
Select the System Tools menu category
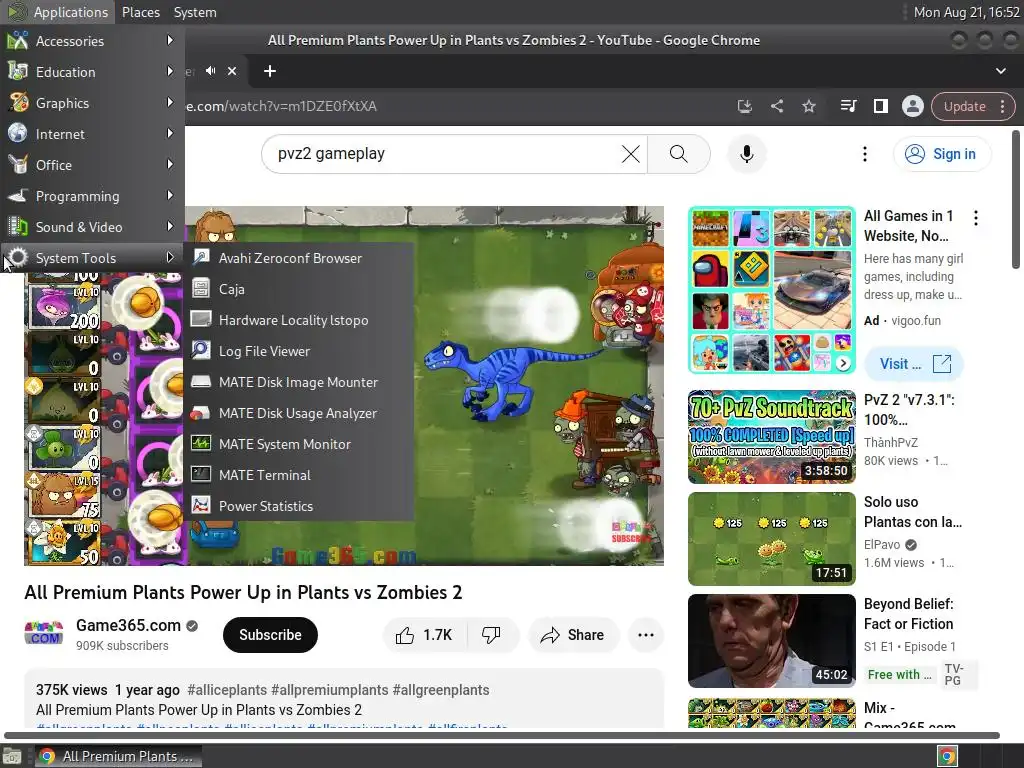click(92, 258)
